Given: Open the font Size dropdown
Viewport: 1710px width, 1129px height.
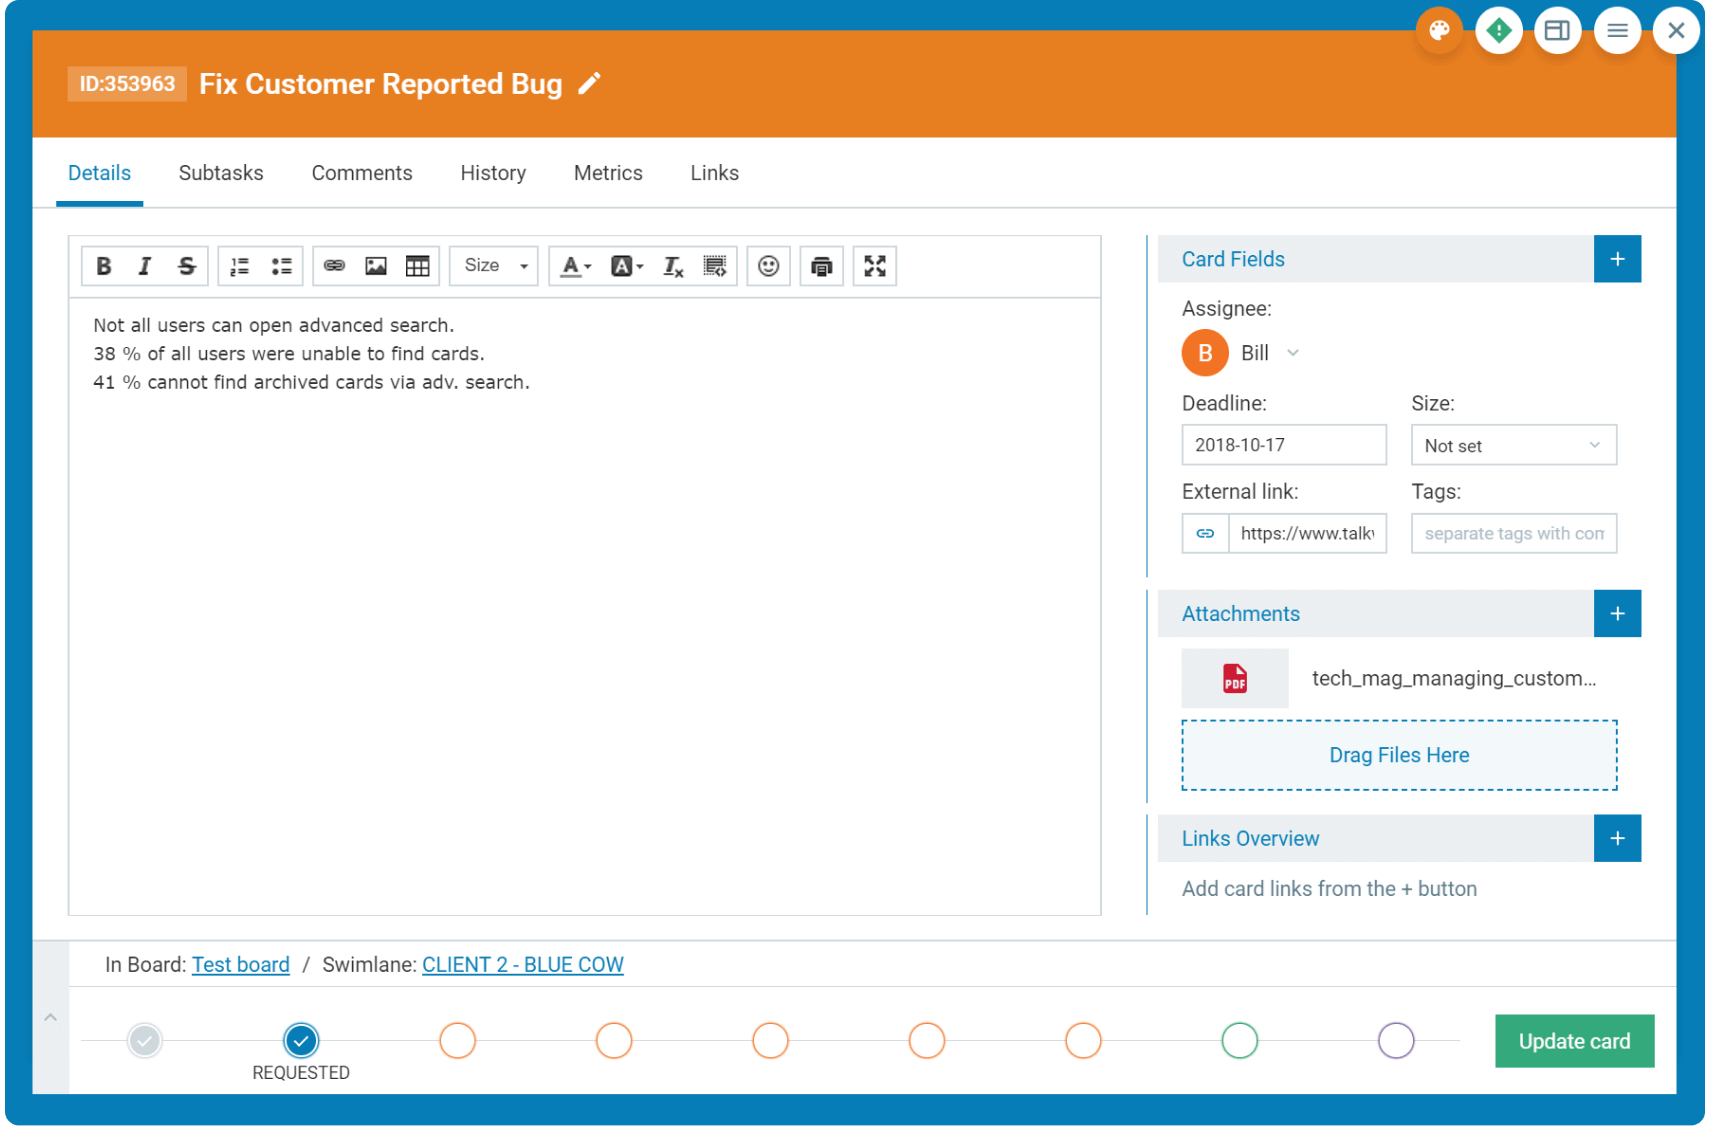Looking at the screenshot, I should (x=495, y=266).
